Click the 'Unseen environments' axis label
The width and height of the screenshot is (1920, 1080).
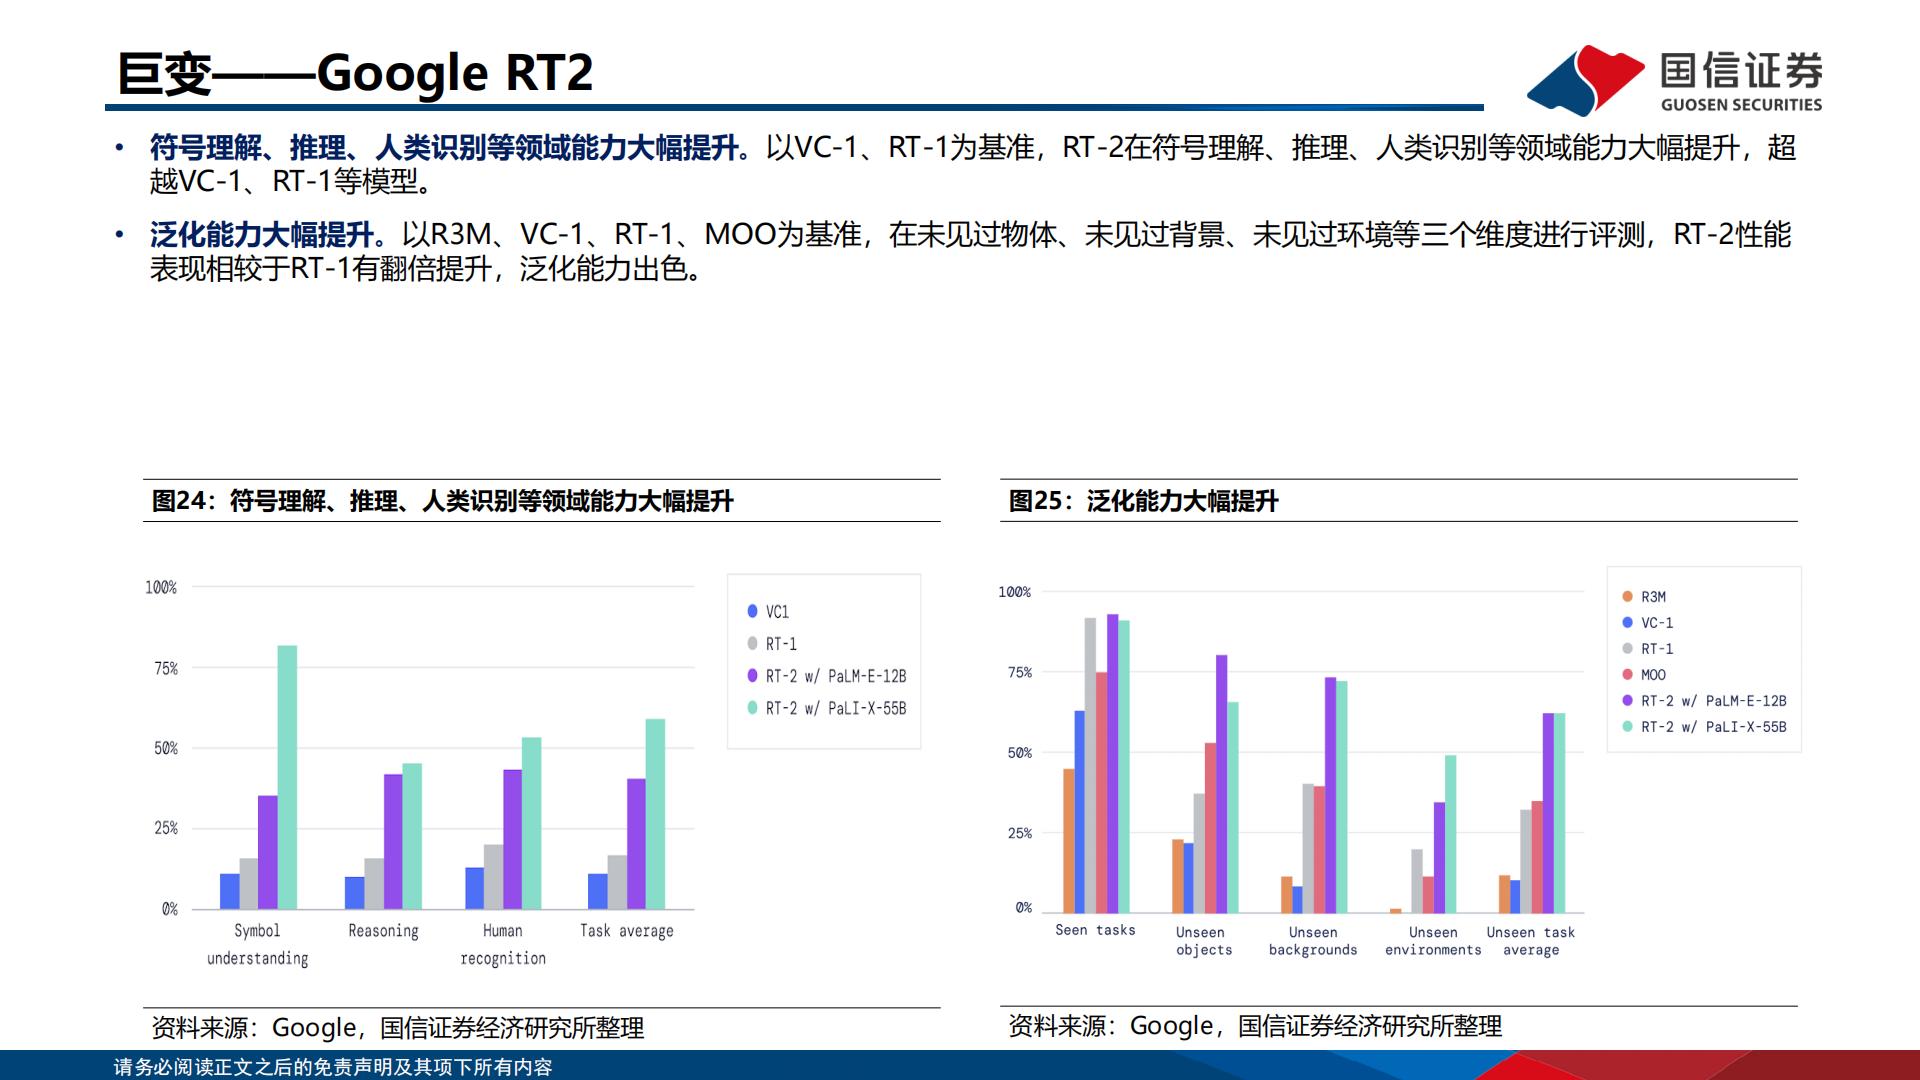pos(1433,941)
